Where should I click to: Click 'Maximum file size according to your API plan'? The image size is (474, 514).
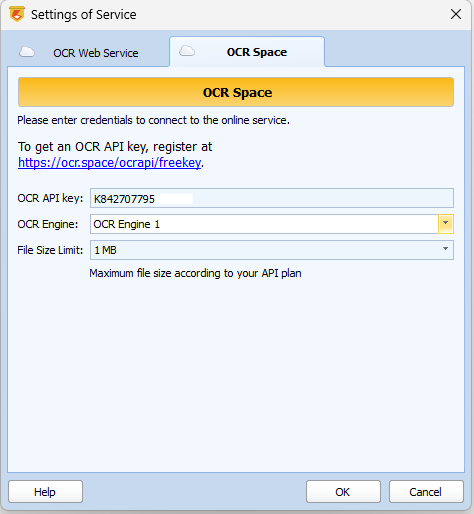pos(195,273)
